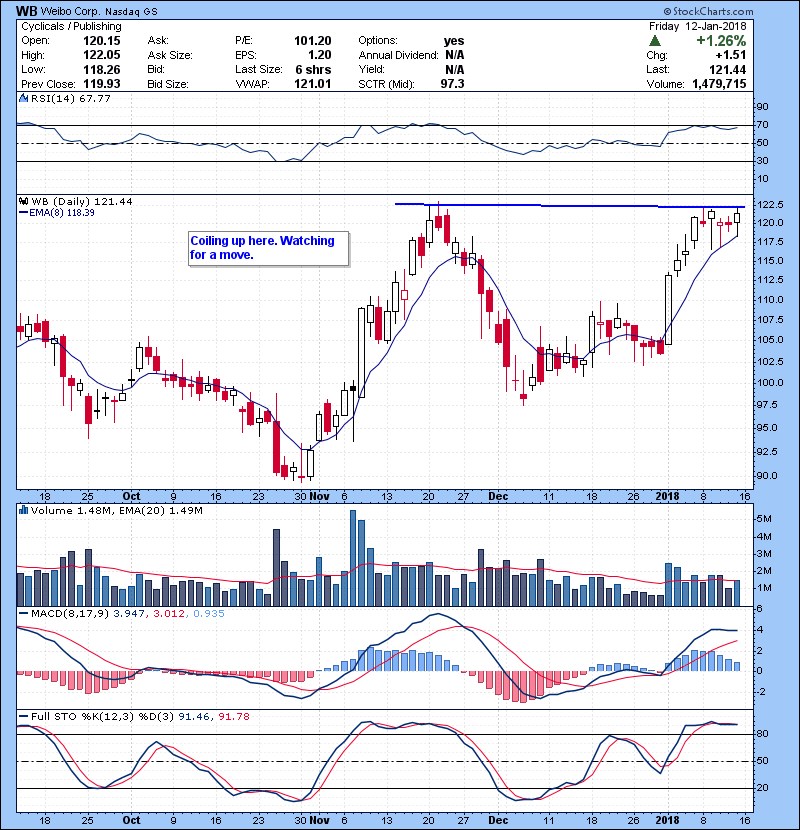
Task: Click the Volume value 1,479,715
Action: coord(719,84)
